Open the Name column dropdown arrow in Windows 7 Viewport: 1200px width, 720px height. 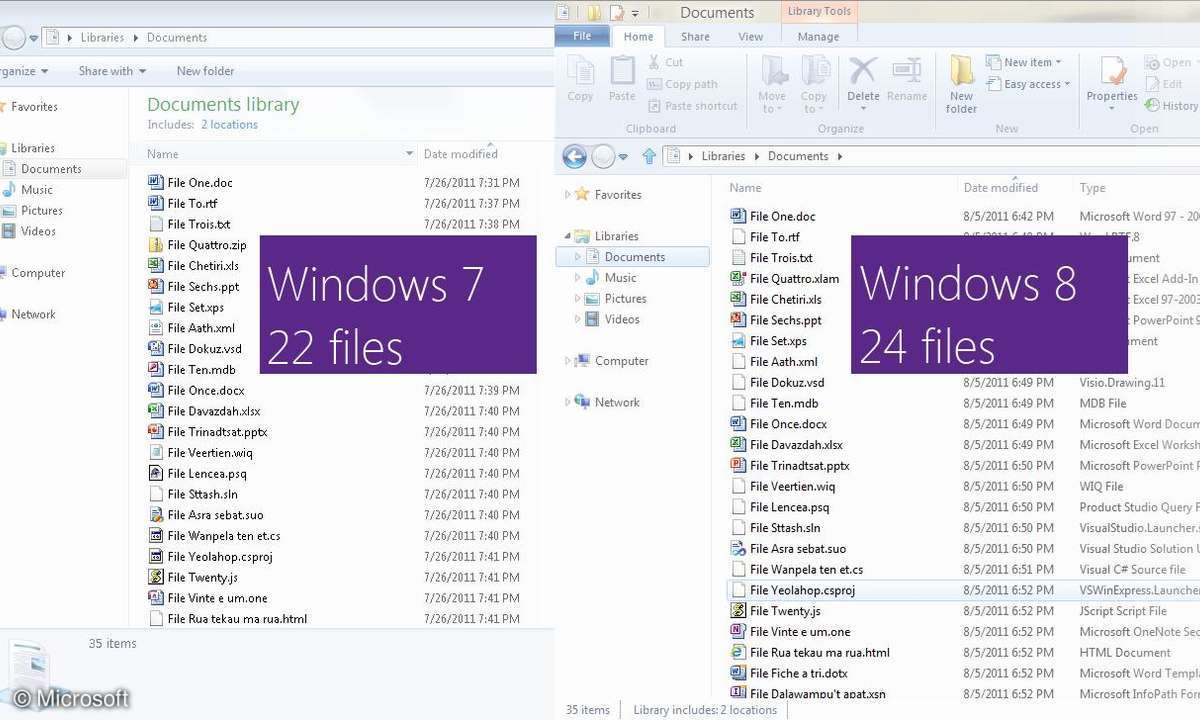coord(409,154)
